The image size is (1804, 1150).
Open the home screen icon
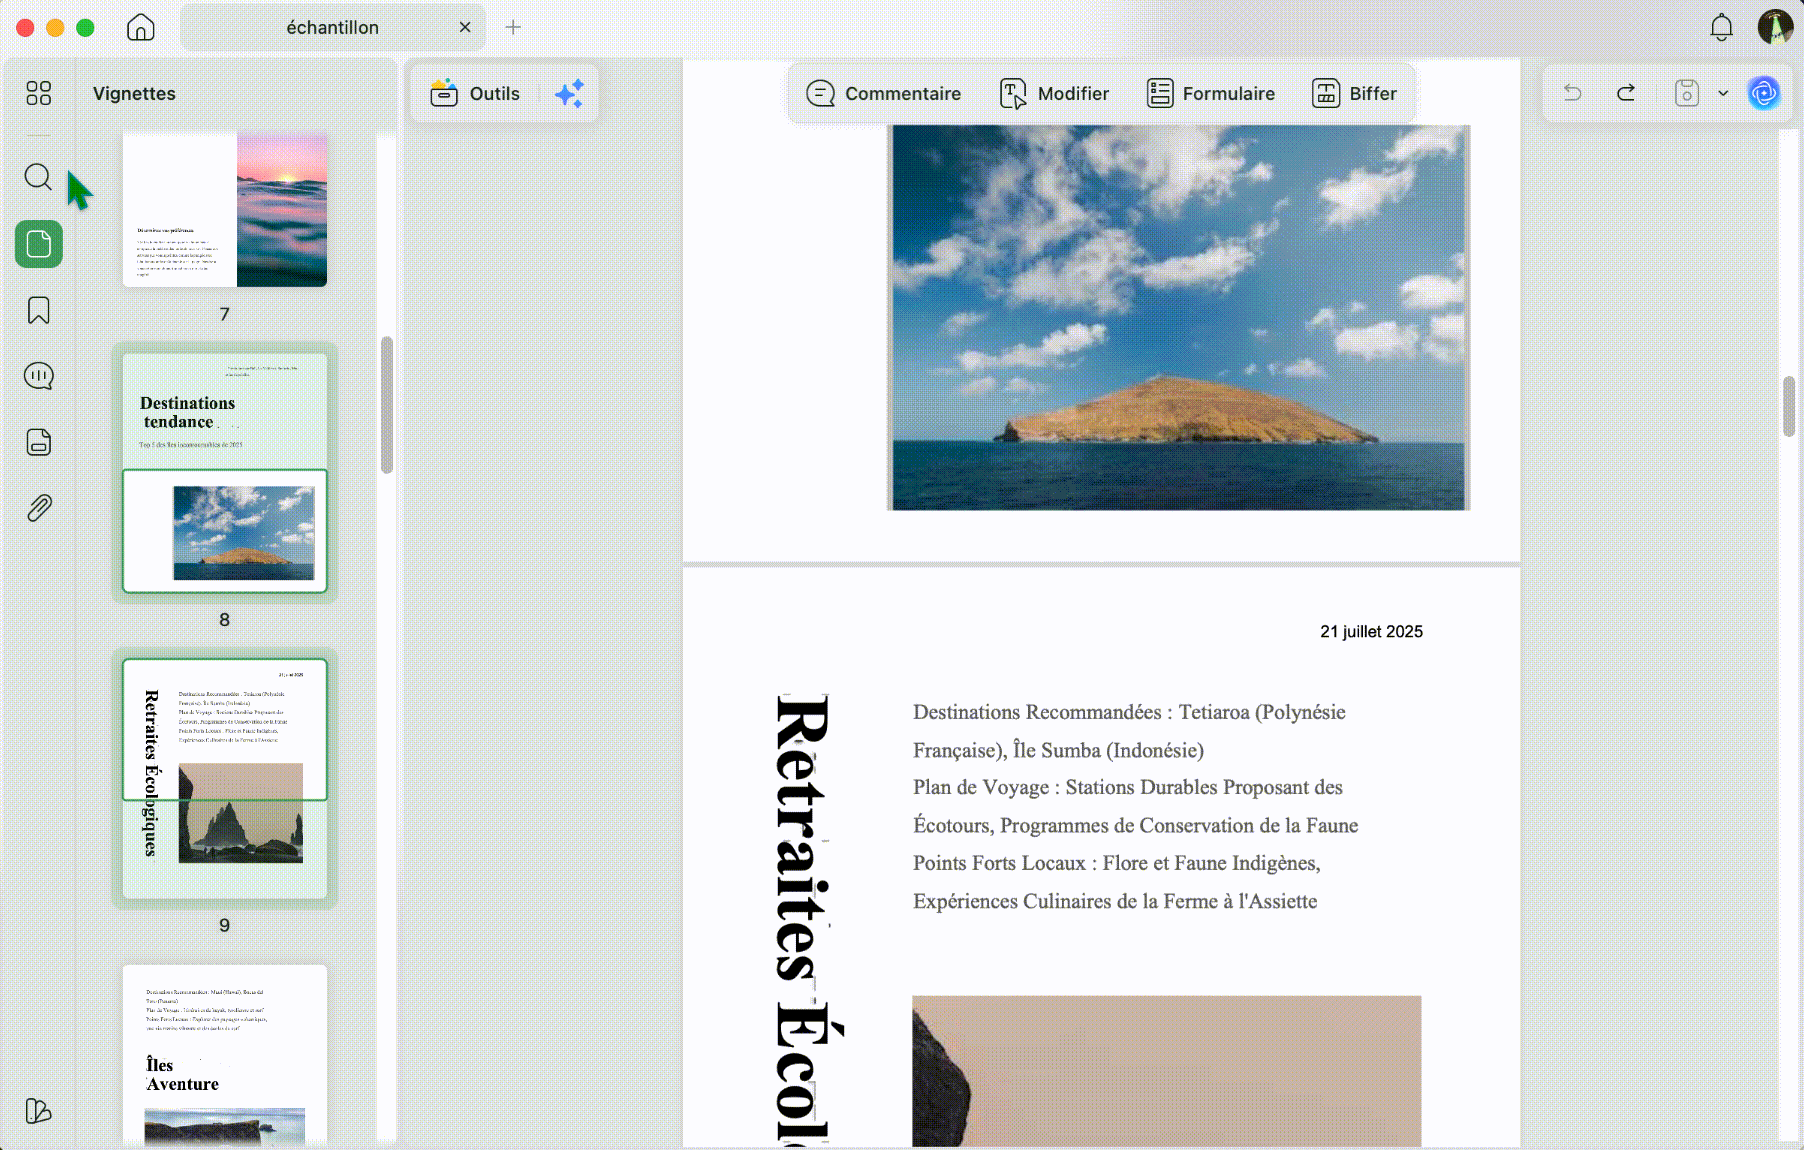click(141, 27)
